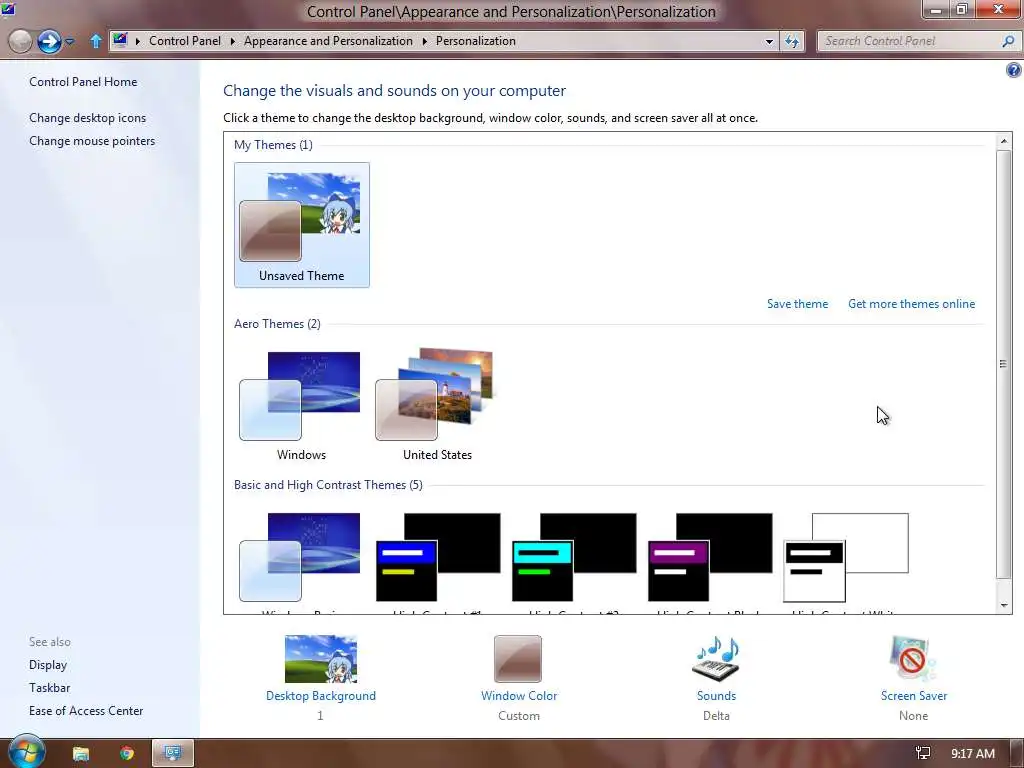Open the recent pages dropdown arrow
This screenshot has width=1024, height=768.
click(69, 42)
